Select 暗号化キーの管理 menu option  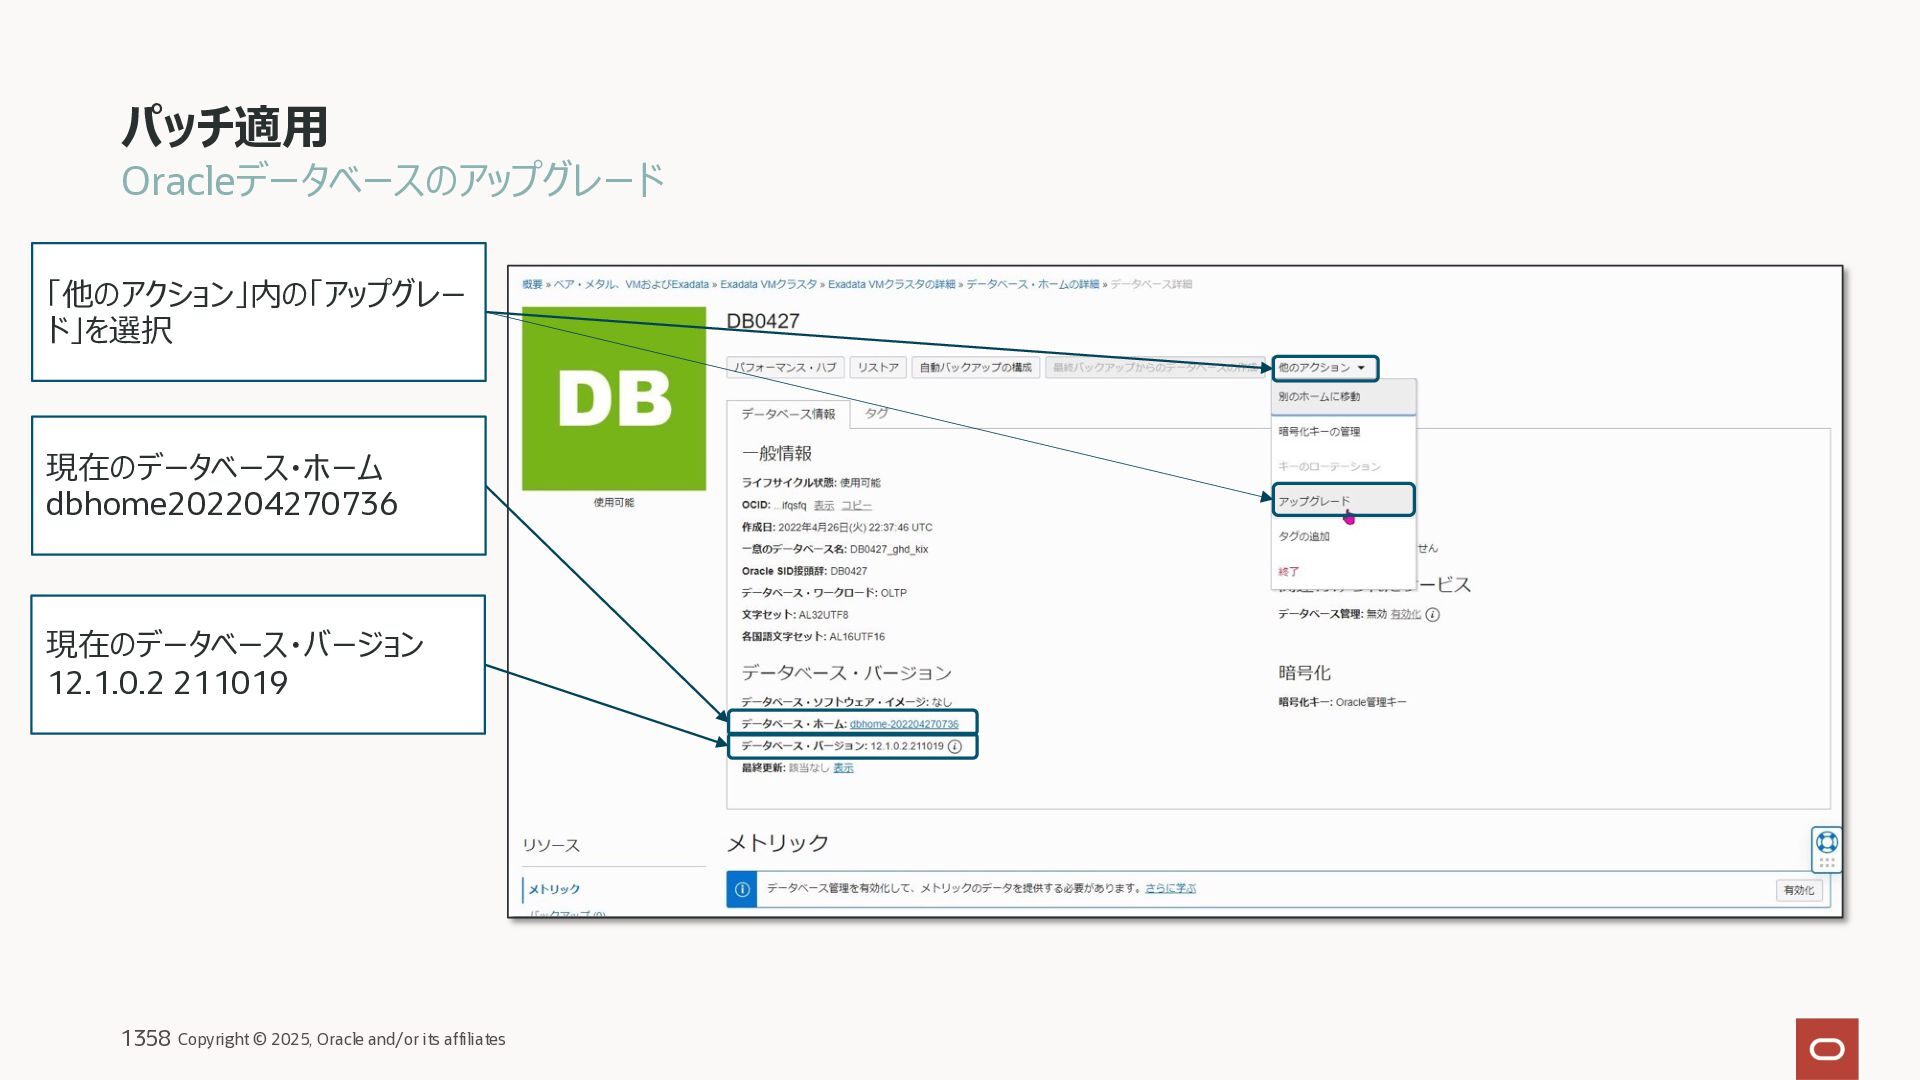[x=1319, y=432]
